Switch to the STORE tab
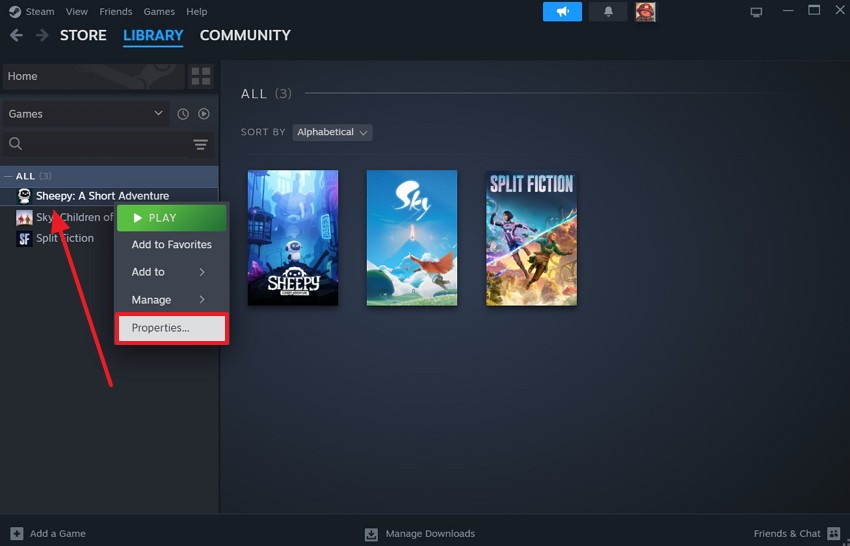Image resolution: width=850 pixels, height=546 pixels. pos(83,35)
